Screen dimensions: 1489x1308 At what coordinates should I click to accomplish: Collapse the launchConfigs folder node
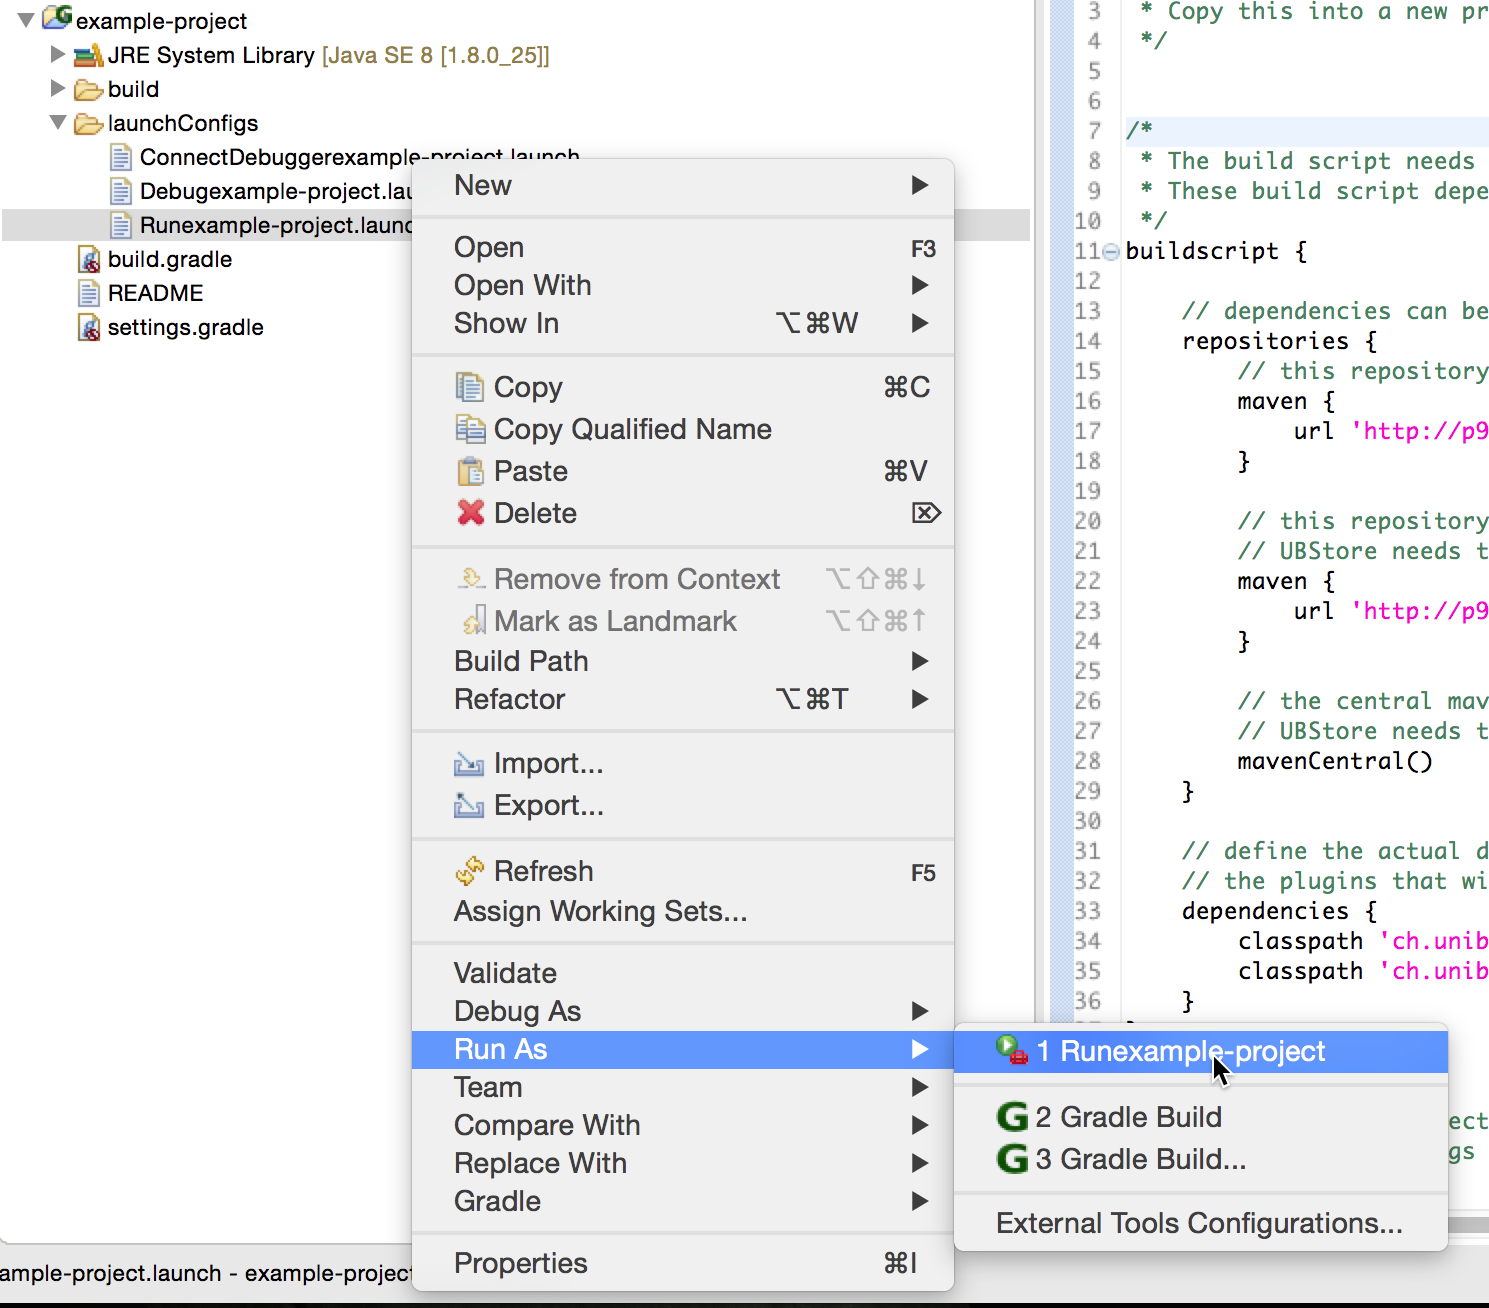tap(58, 122)
